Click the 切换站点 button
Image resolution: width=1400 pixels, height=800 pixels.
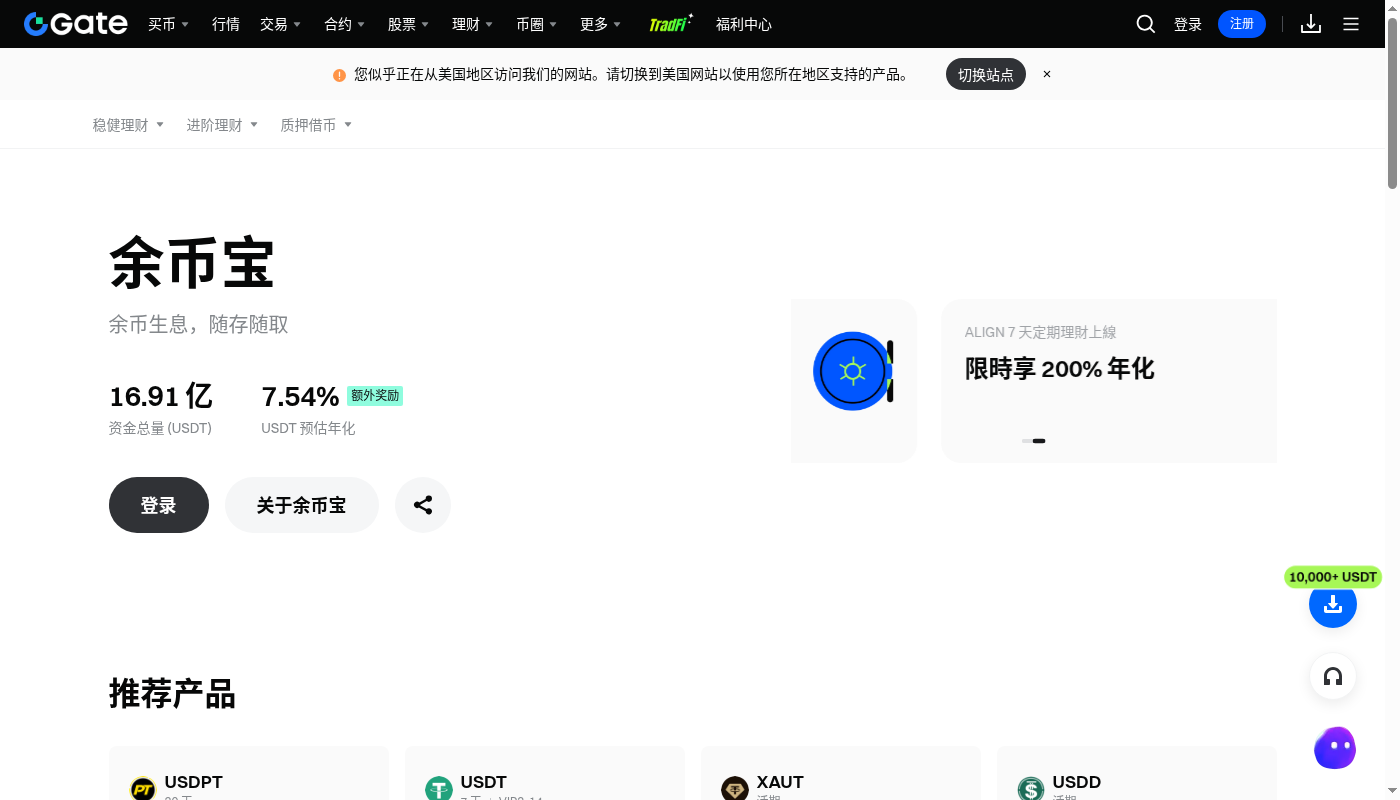coord(986,74)
